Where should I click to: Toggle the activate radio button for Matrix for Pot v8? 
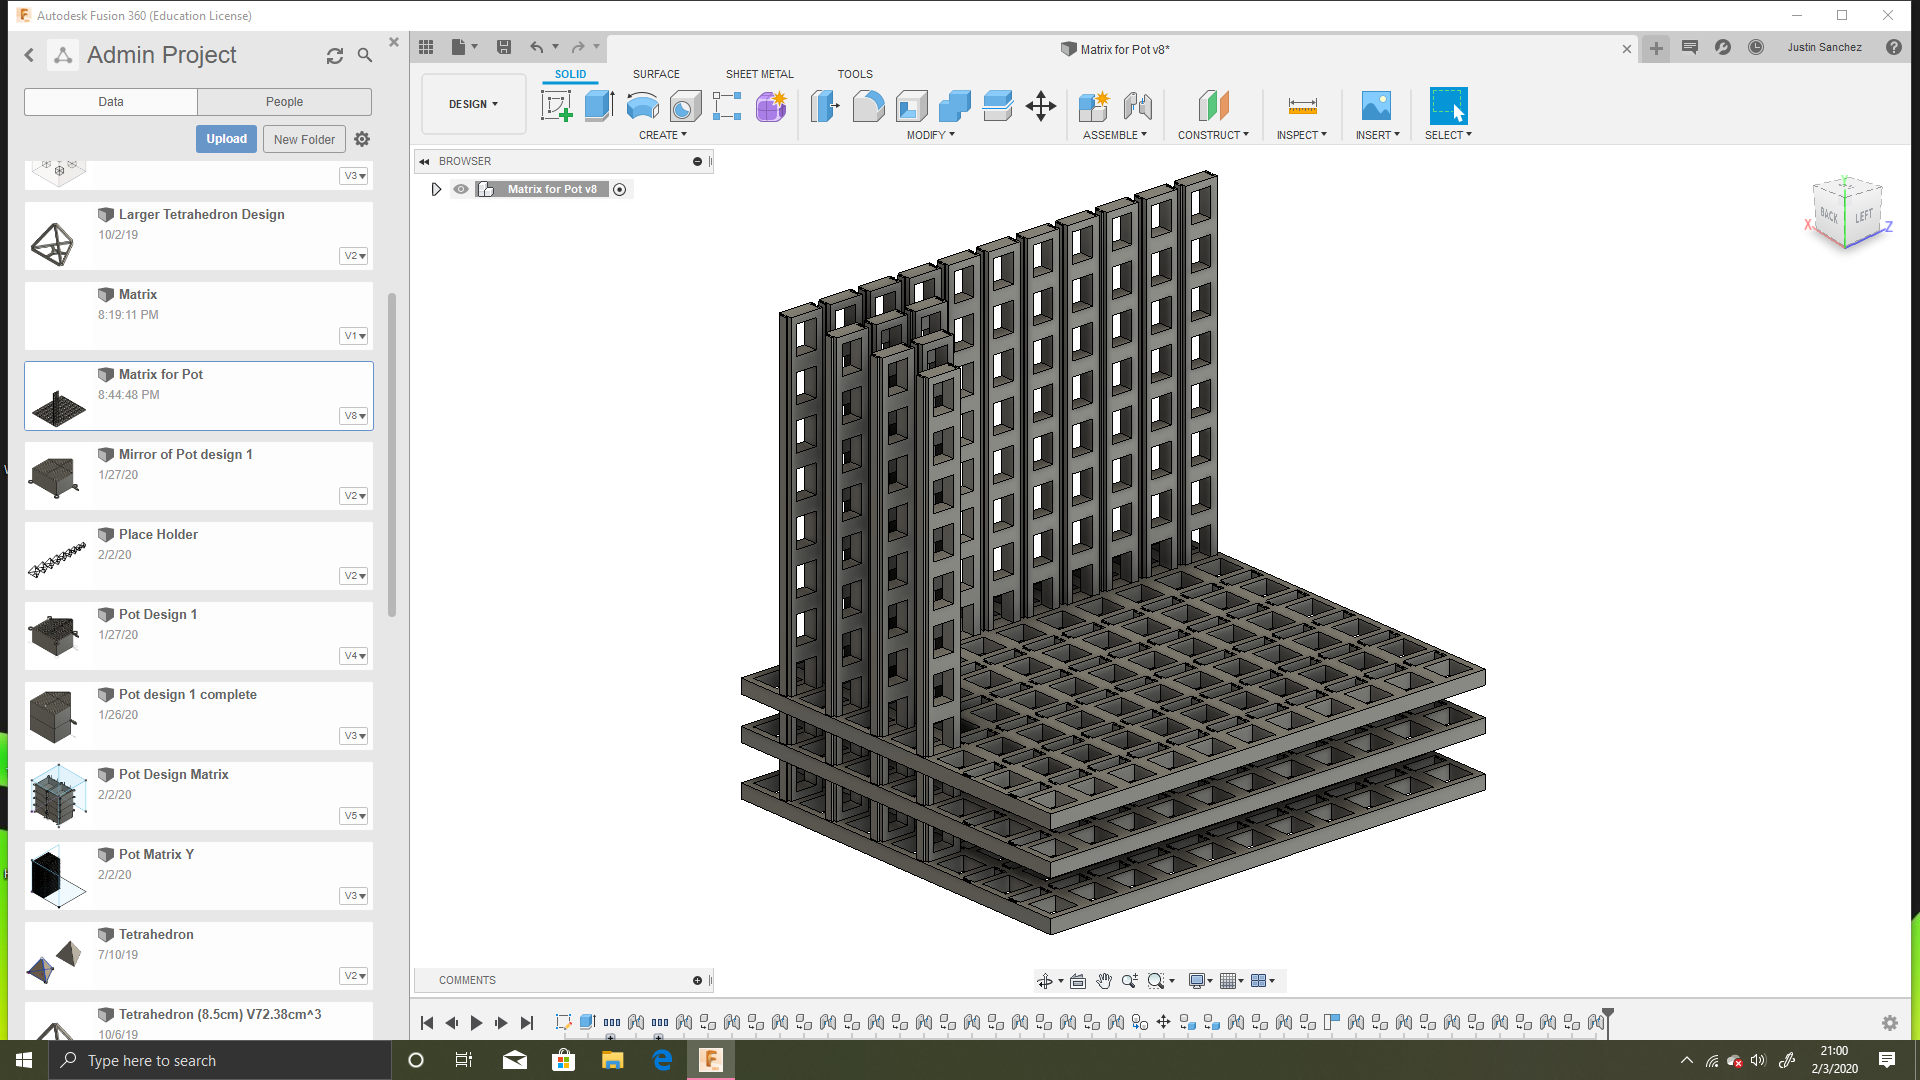pyautogui.click(x=620, y=190)
